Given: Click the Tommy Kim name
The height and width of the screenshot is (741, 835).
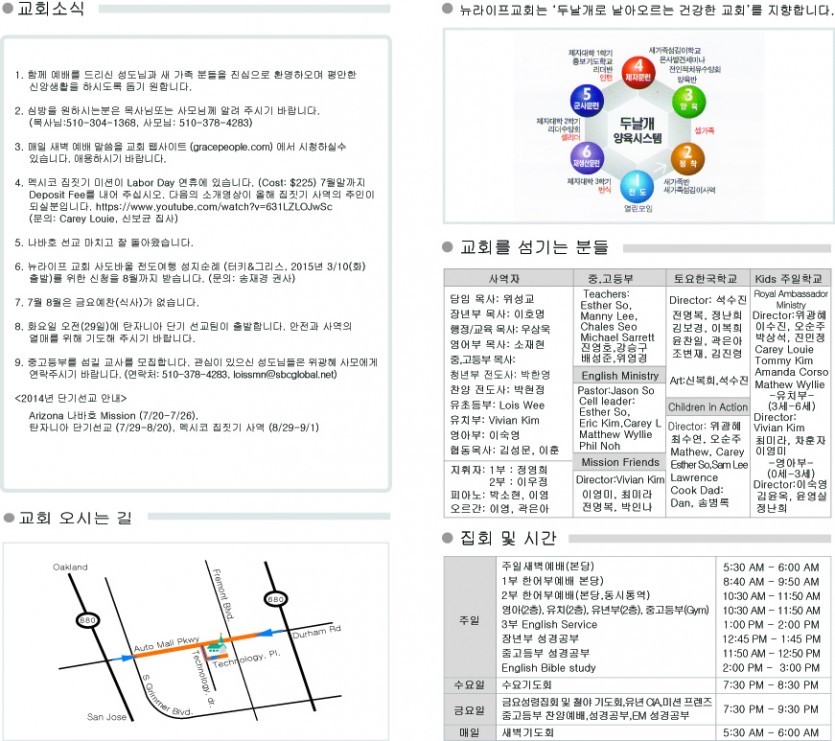Looking at the screenshot, I should (784, 361).
